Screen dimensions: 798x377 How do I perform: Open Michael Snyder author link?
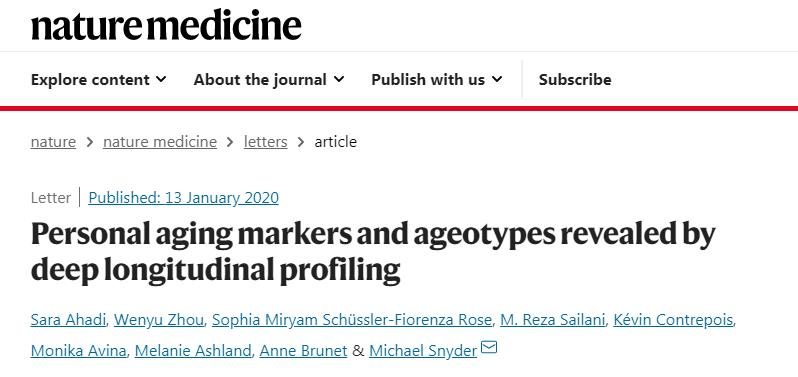coord(423,351)
